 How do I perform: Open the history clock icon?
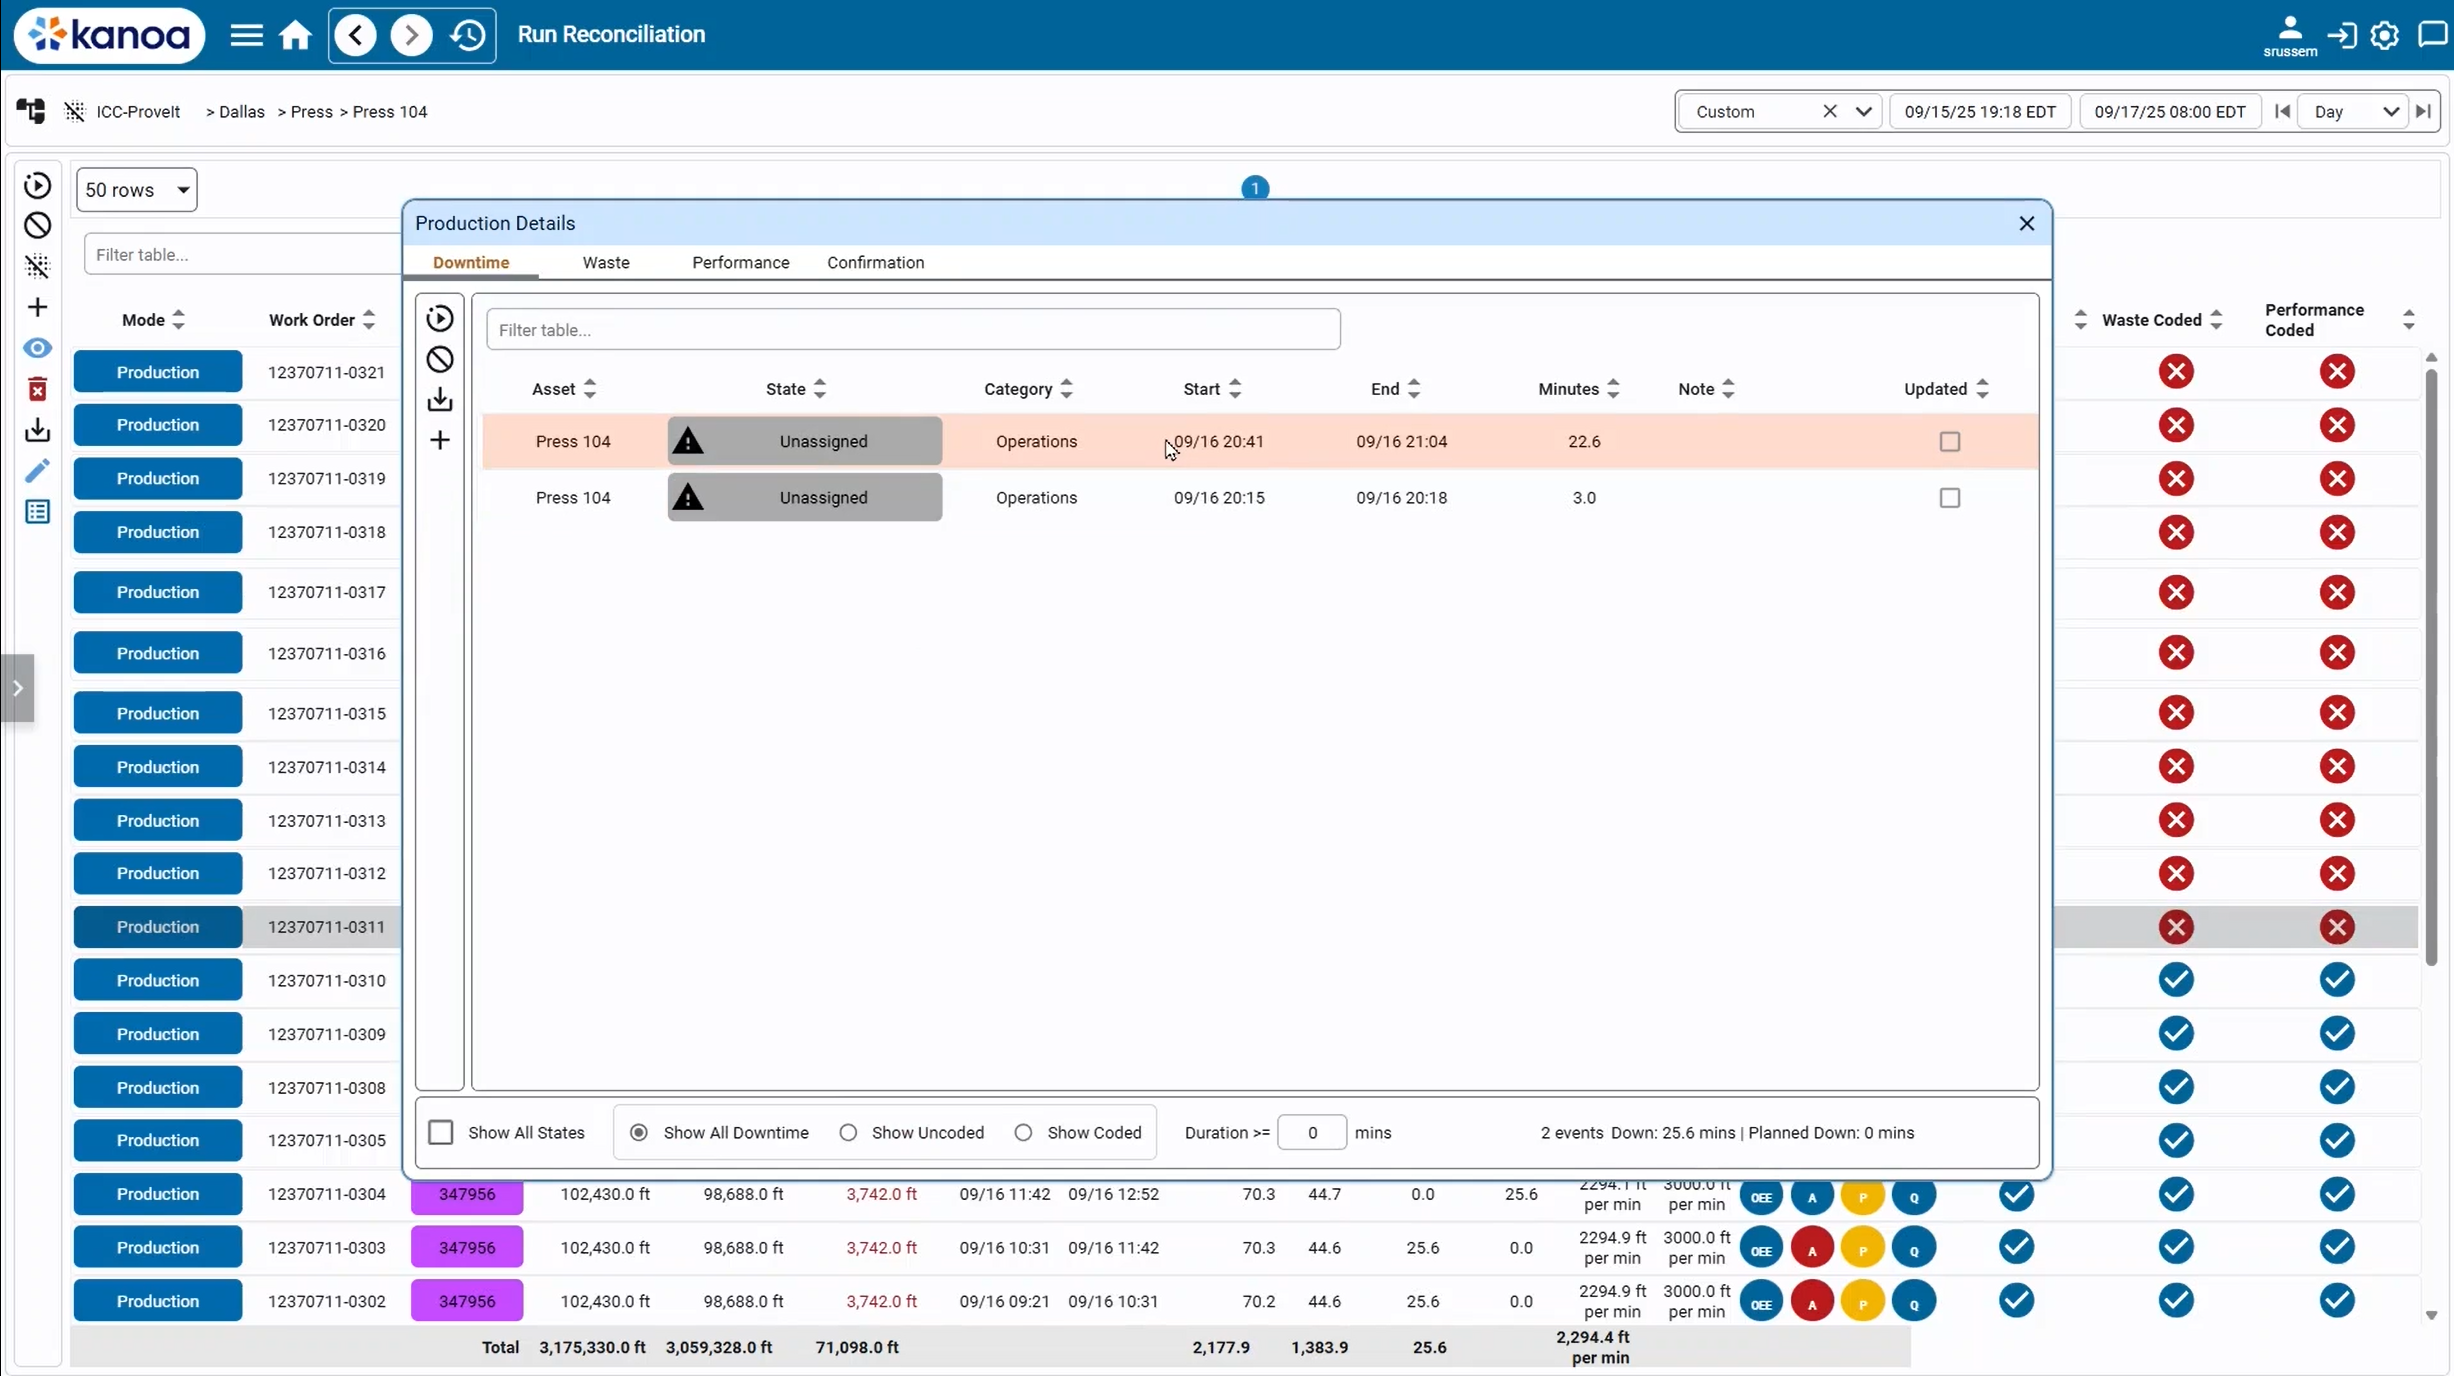point(467,35)
